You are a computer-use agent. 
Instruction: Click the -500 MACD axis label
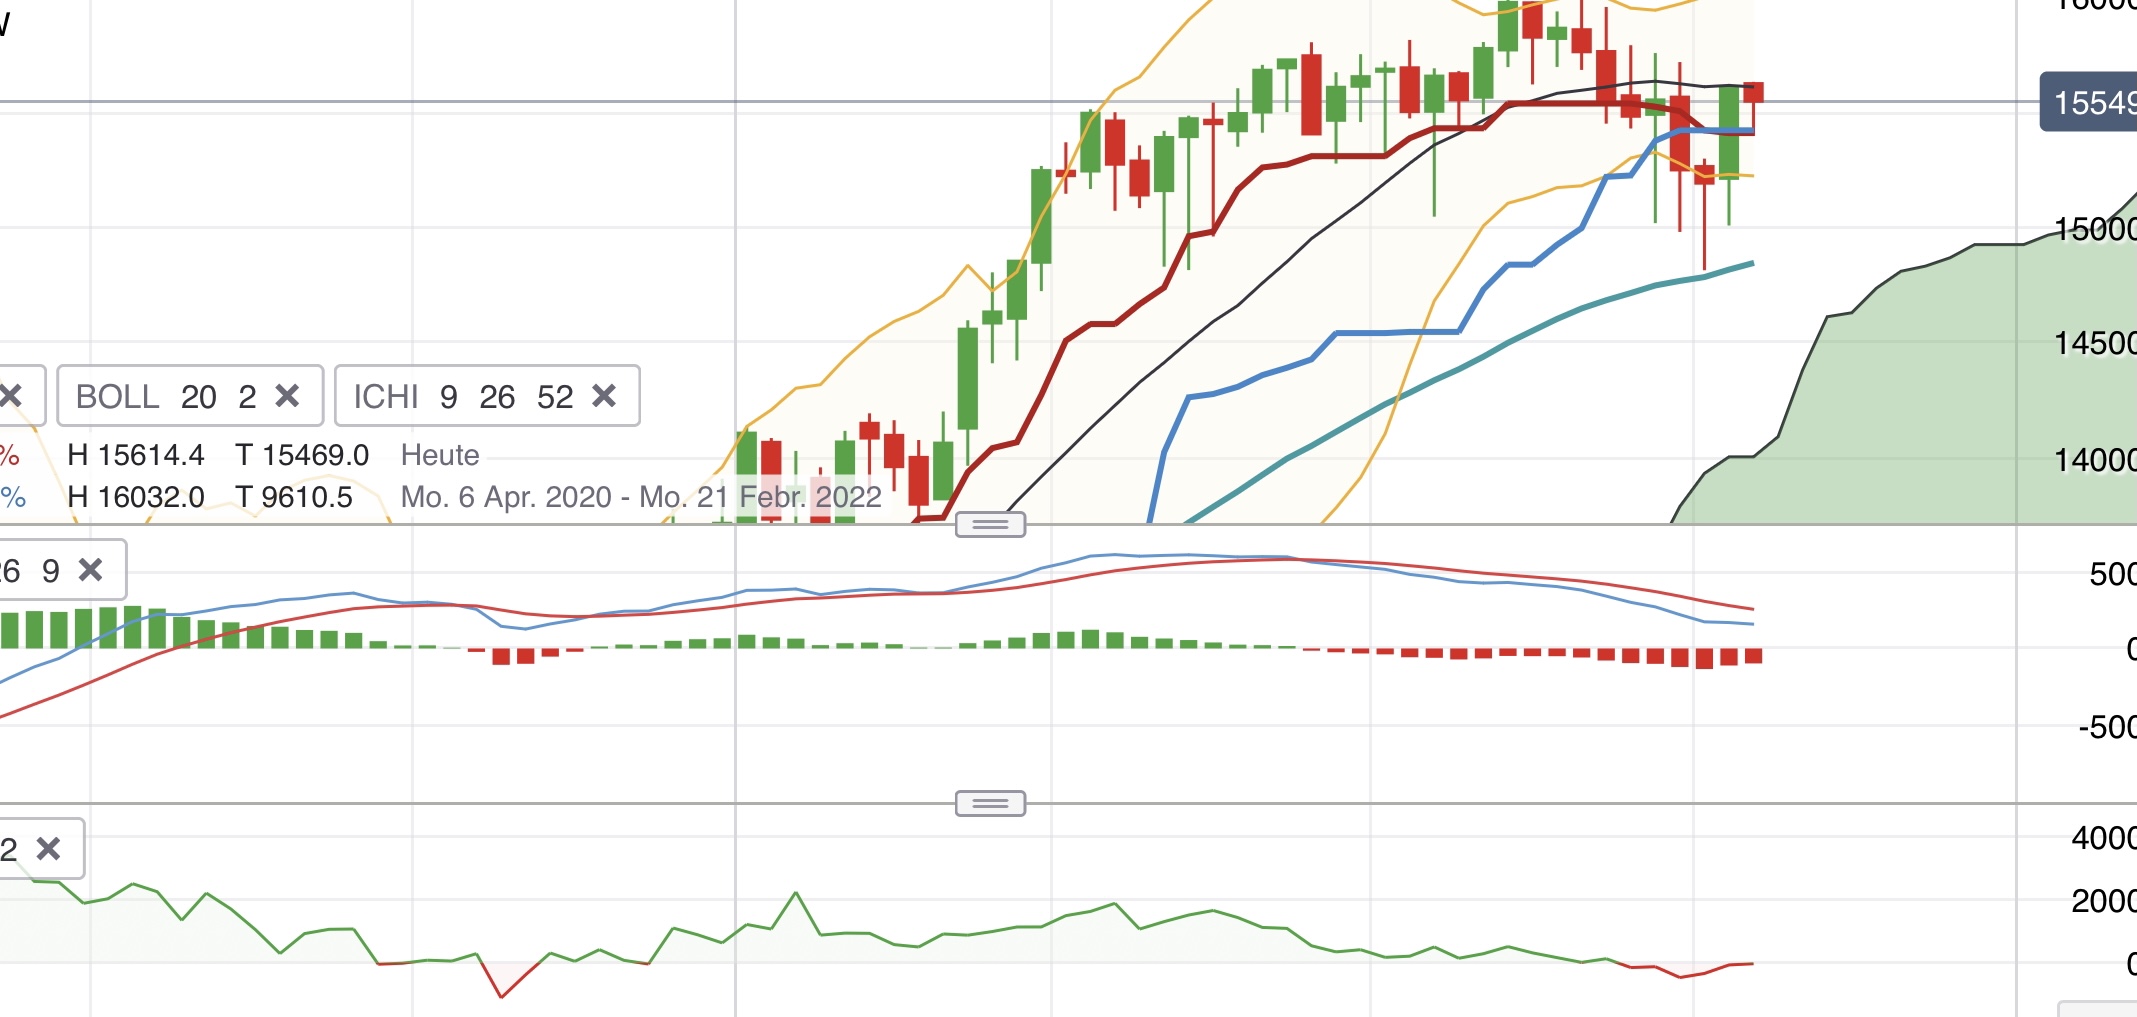click(x=2107, y=726)
